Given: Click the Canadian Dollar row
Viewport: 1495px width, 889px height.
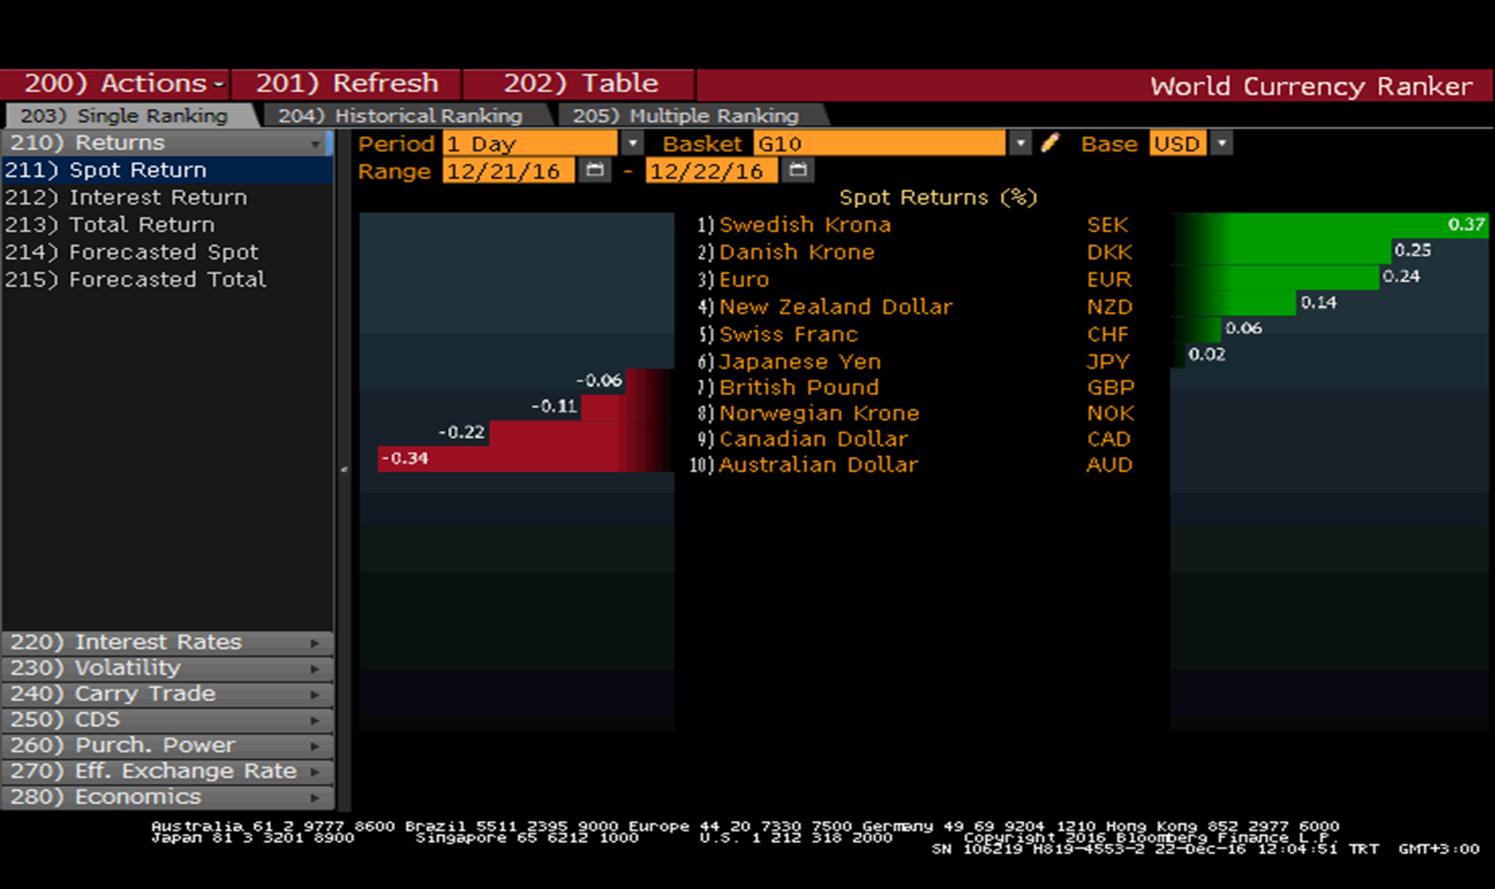Looking at the screenshot, I should coord(915,439).
